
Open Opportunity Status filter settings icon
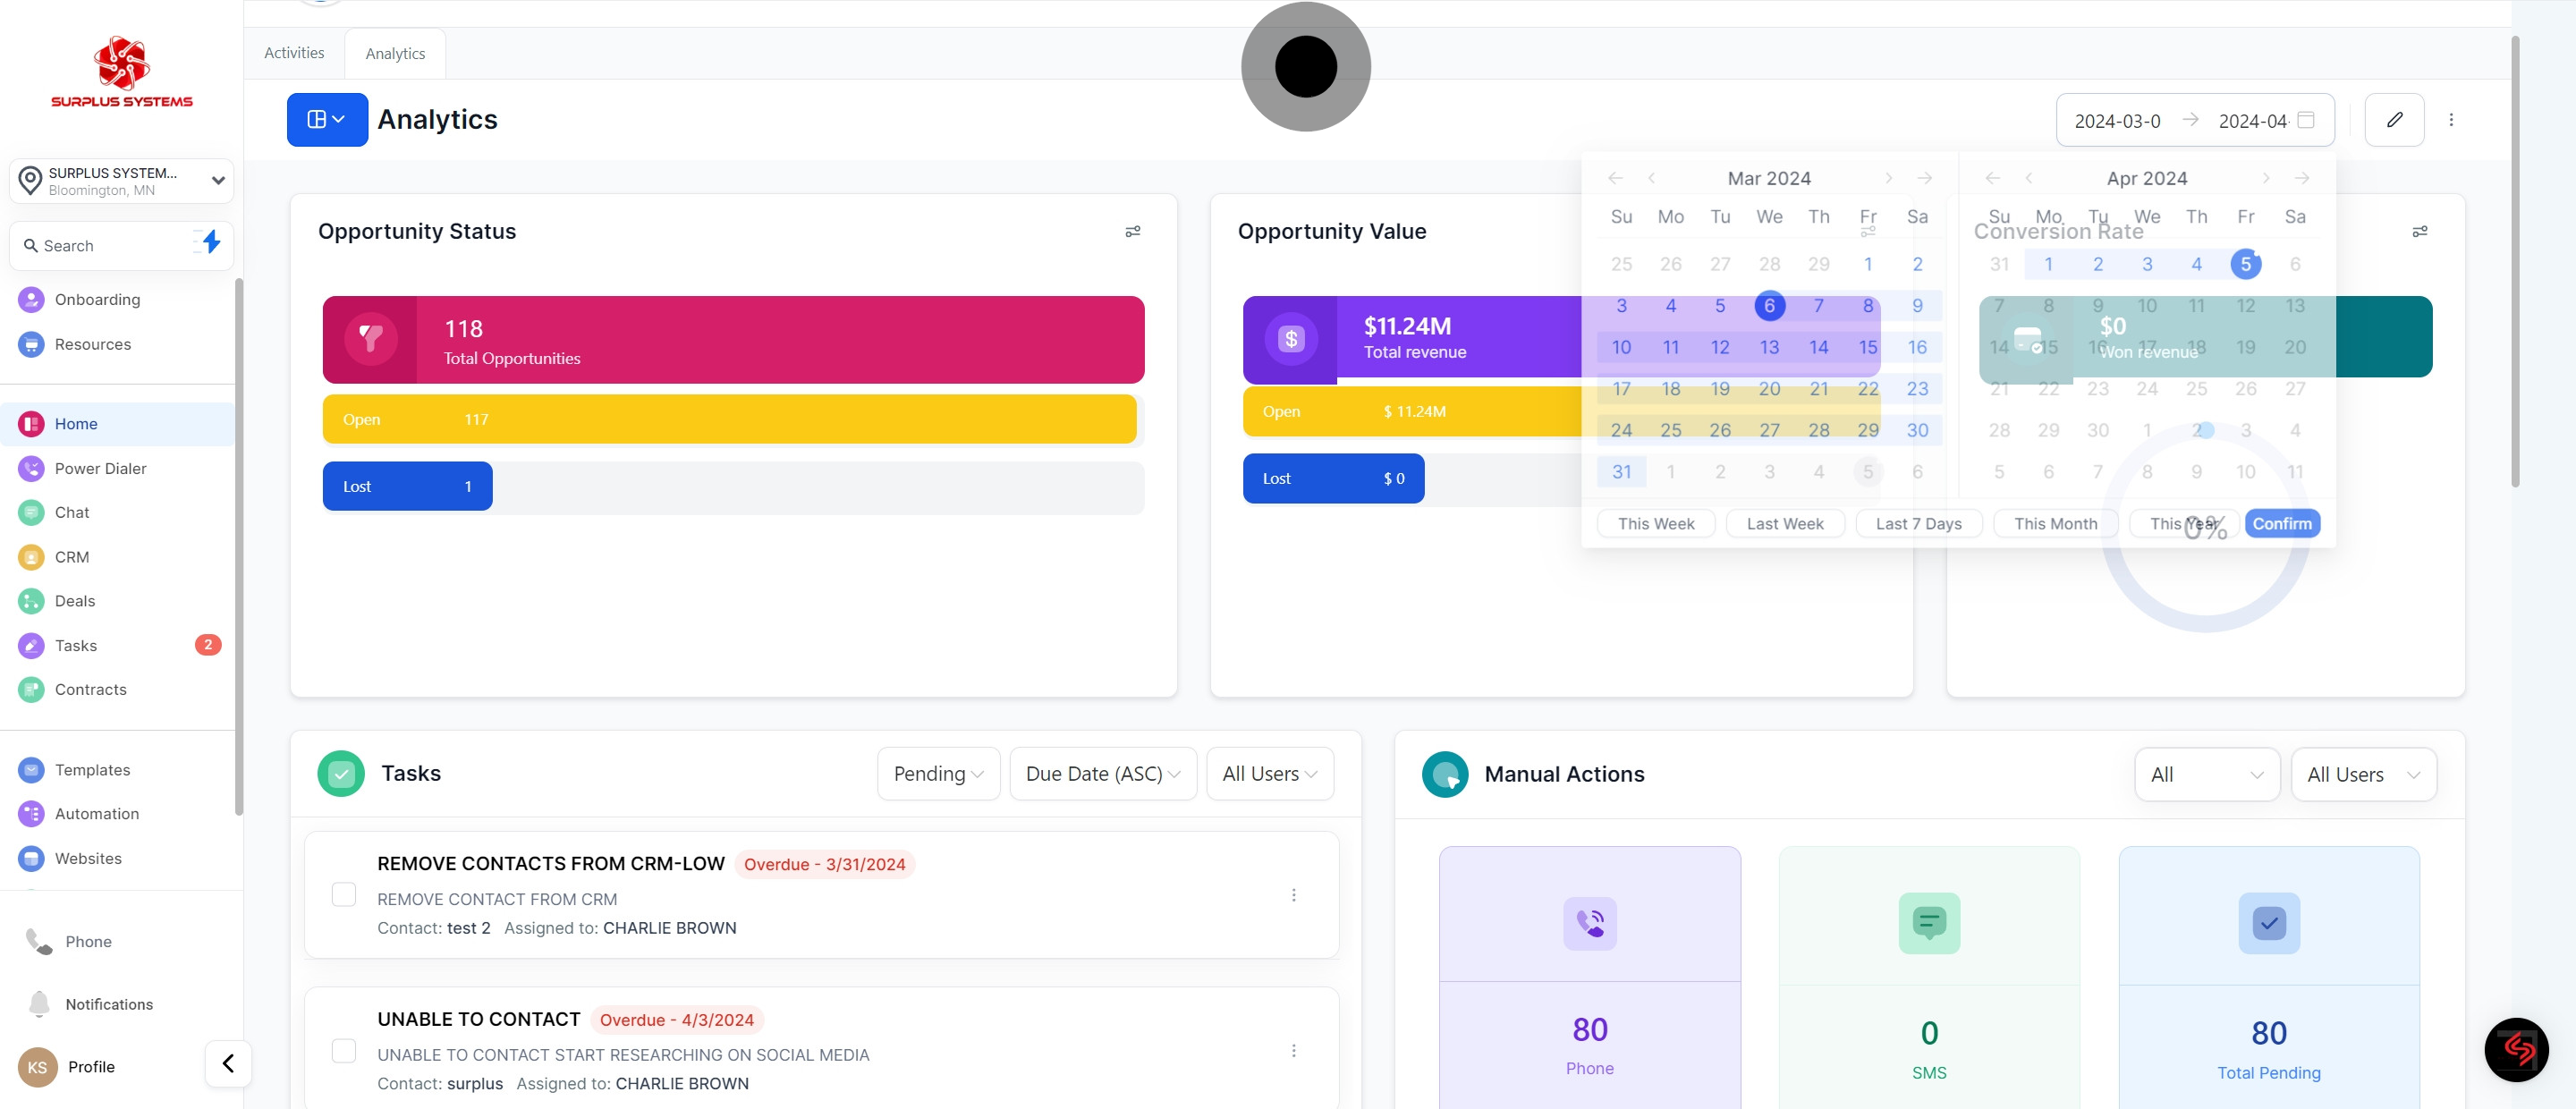[1132, 232]
